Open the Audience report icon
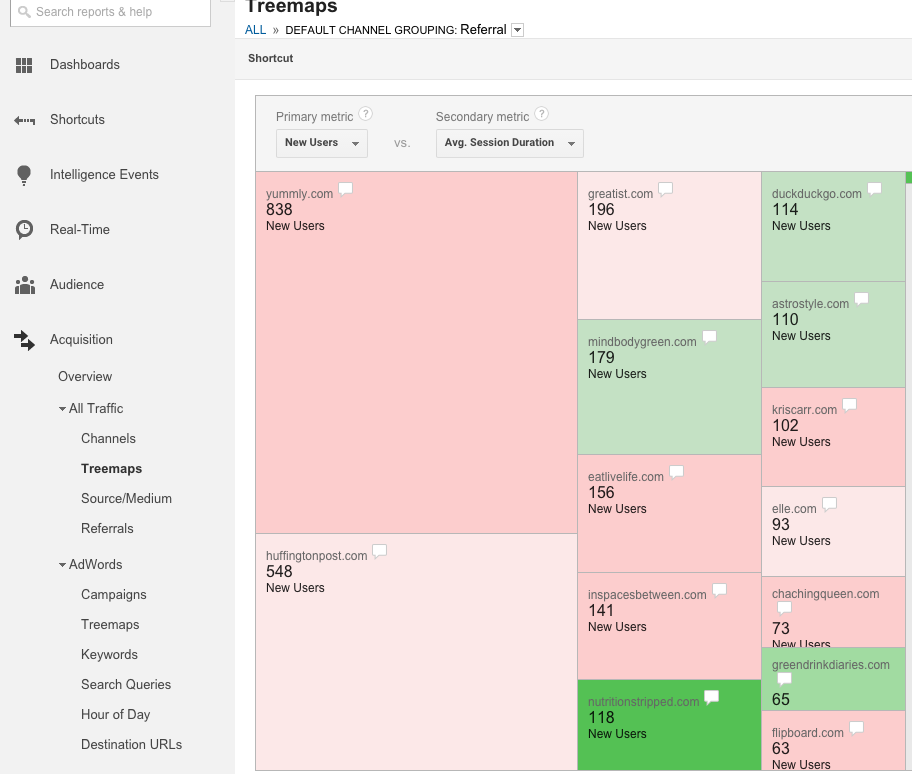 24,284
